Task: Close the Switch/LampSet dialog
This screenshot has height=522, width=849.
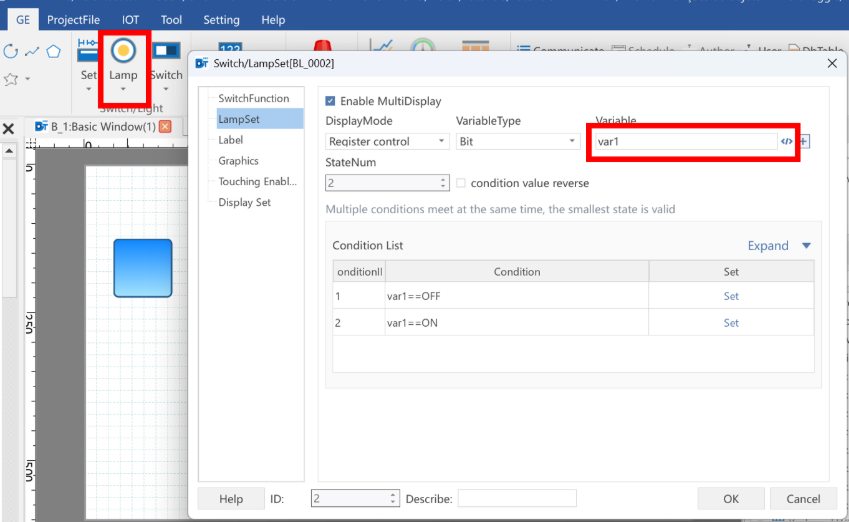Action: click(832, 63)
